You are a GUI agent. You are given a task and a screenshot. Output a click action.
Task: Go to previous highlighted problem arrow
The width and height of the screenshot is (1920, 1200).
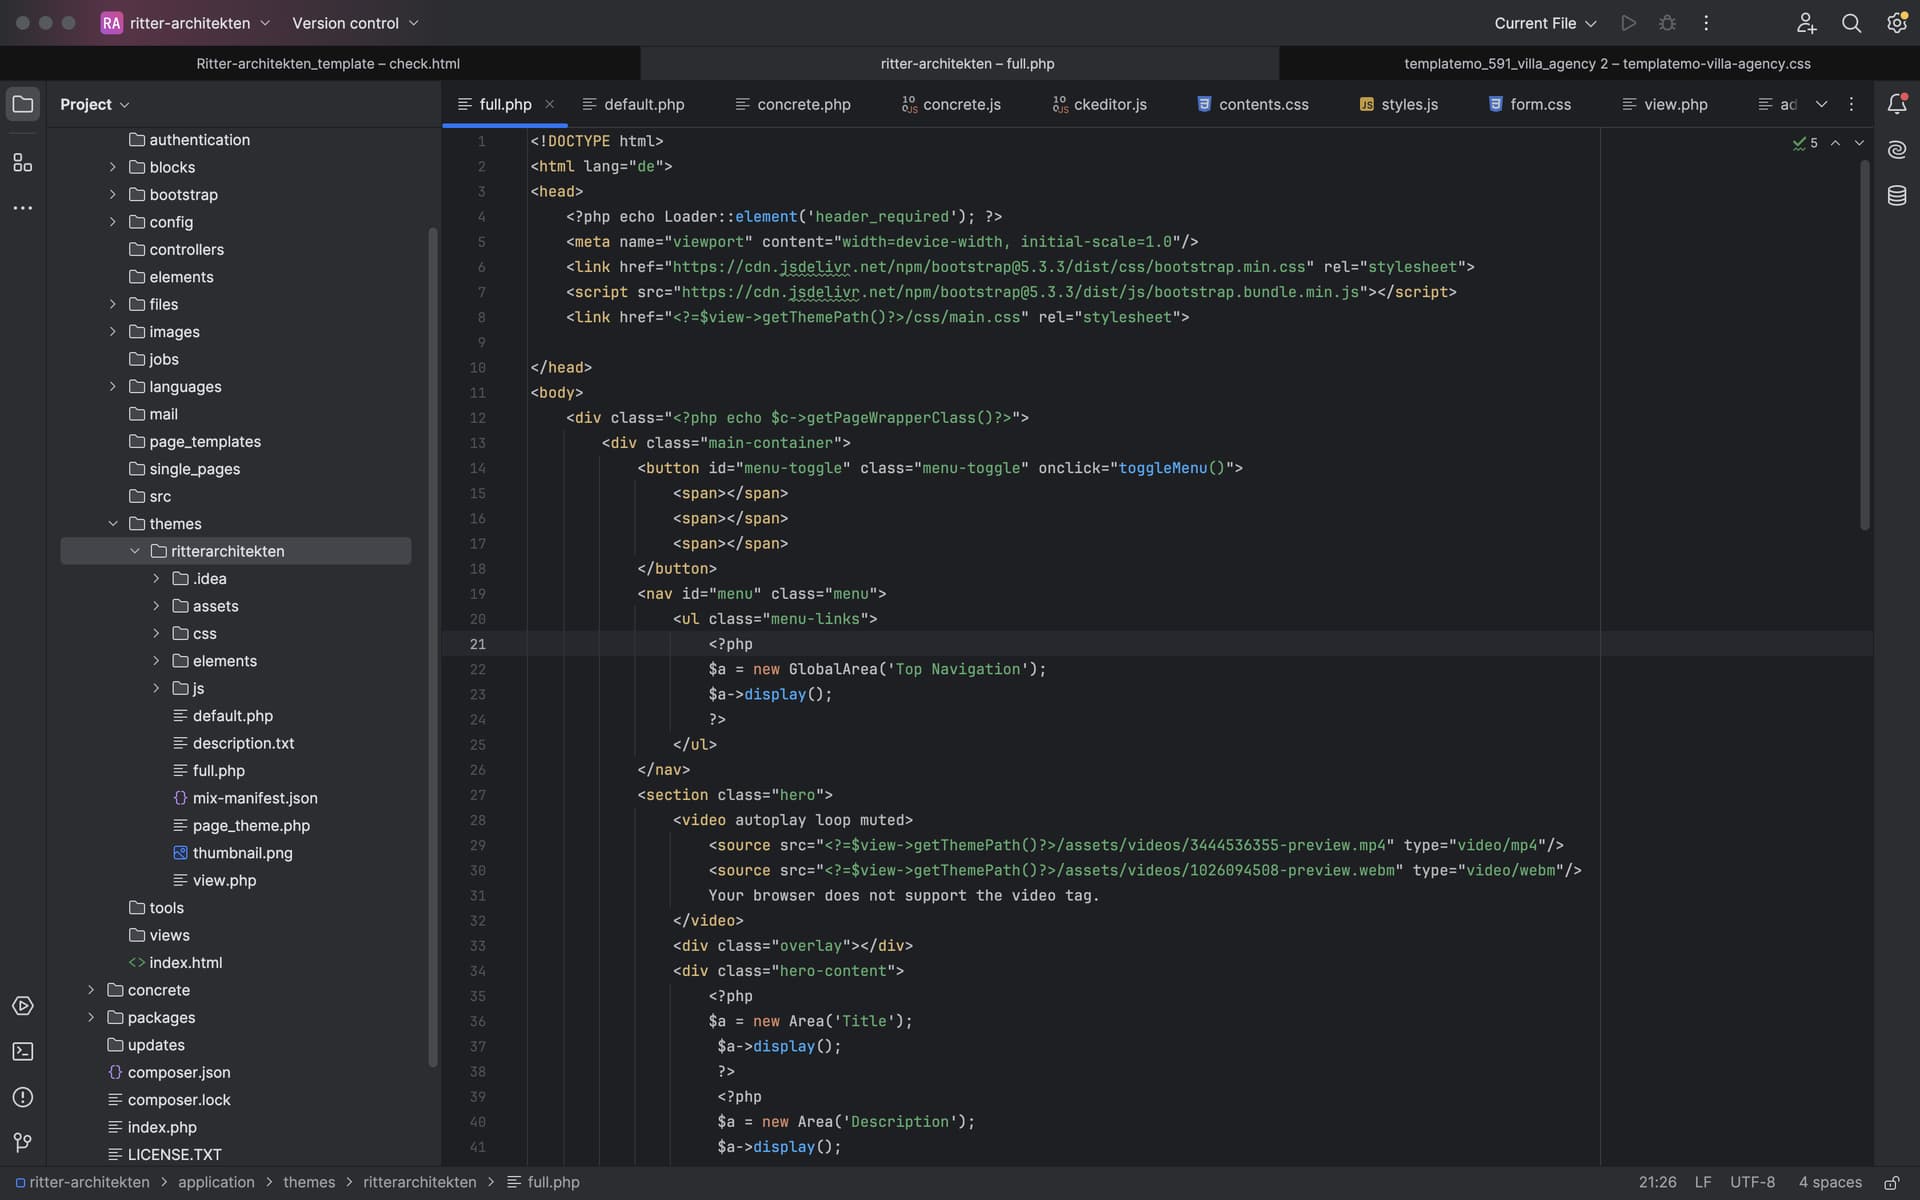1835,143
